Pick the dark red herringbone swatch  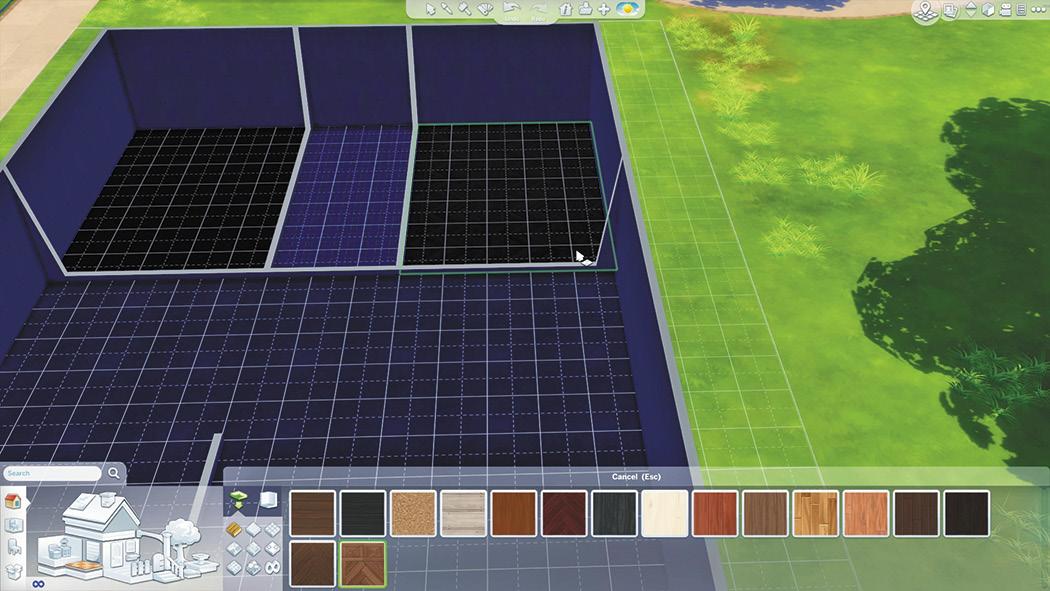click(564, 513)
